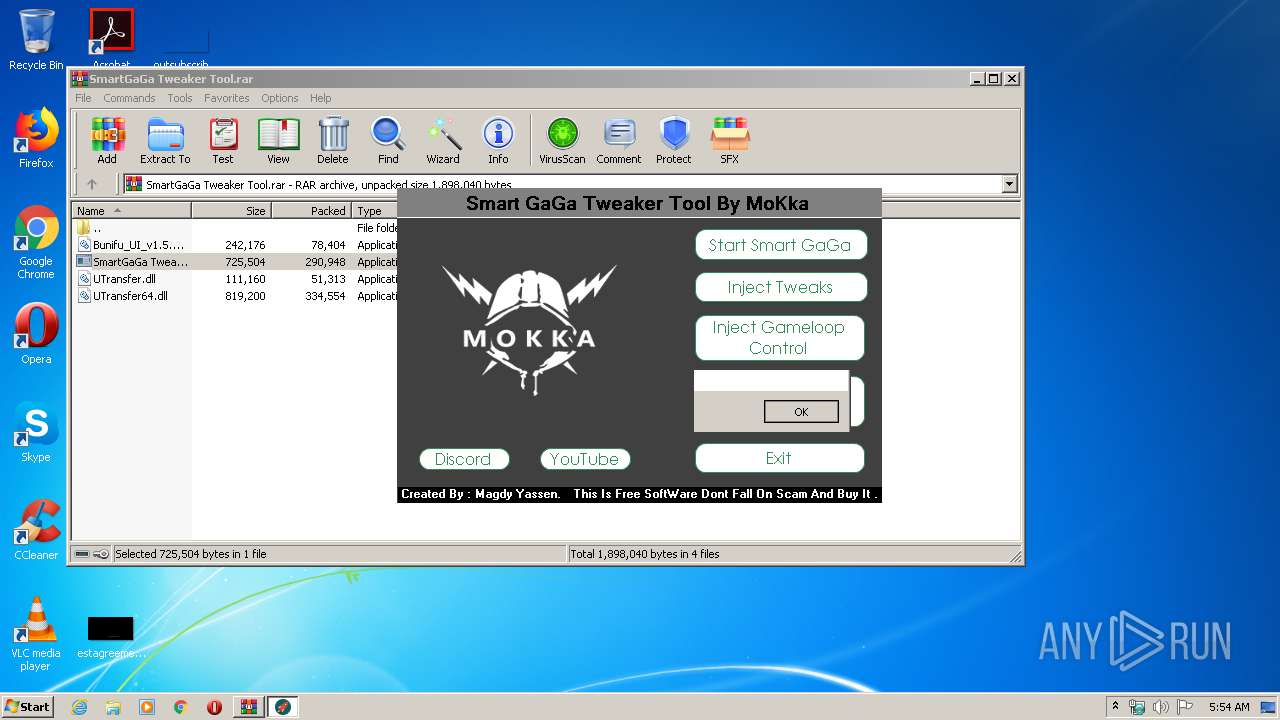Image resolution: width=1280 pixels, height=720 pixels.
Task: Open Google Chrome desktop shortcut
Action: (36, 243)
